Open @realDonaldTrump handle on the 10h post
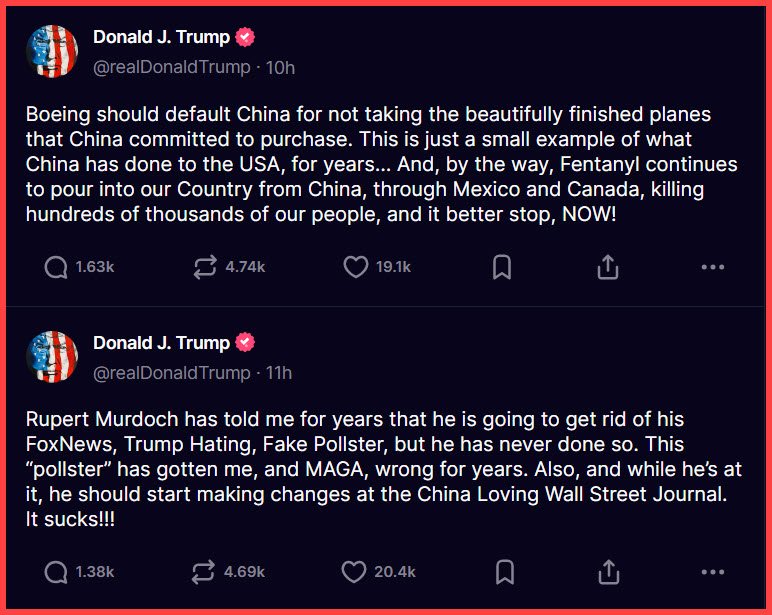This screenshot has height=615, width=772. [x=171, y=68]
